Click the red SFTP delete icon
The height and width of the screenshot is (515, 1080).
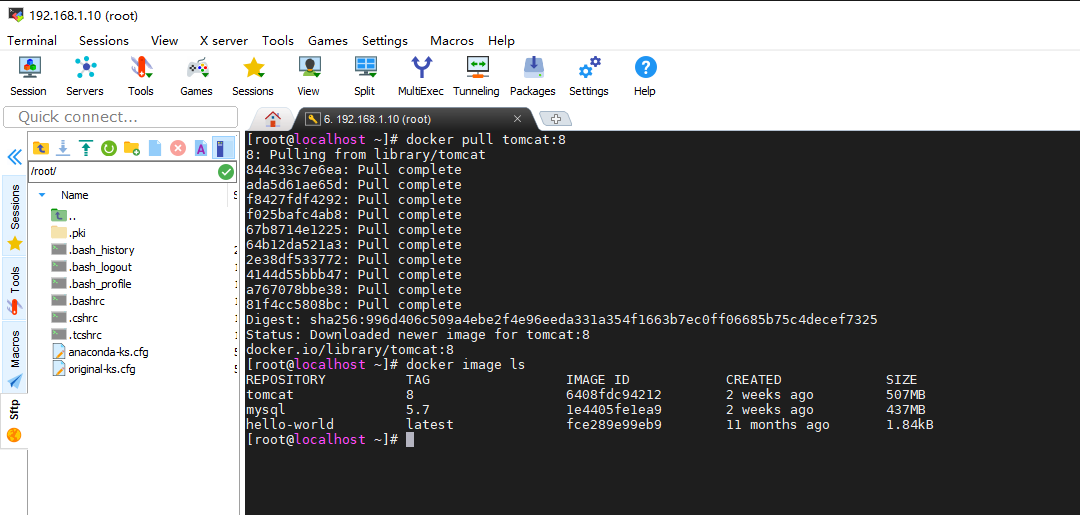pos(178,147)
